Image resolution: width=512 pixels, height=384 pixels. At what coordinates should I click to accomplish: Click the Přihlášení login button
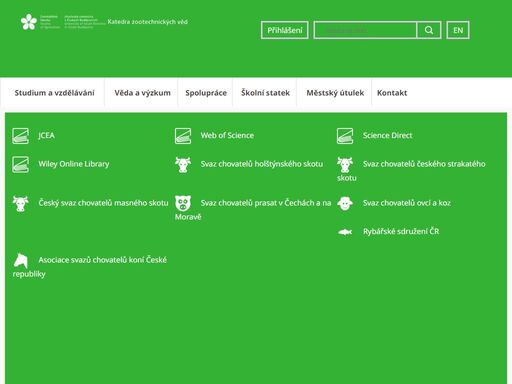285,30
